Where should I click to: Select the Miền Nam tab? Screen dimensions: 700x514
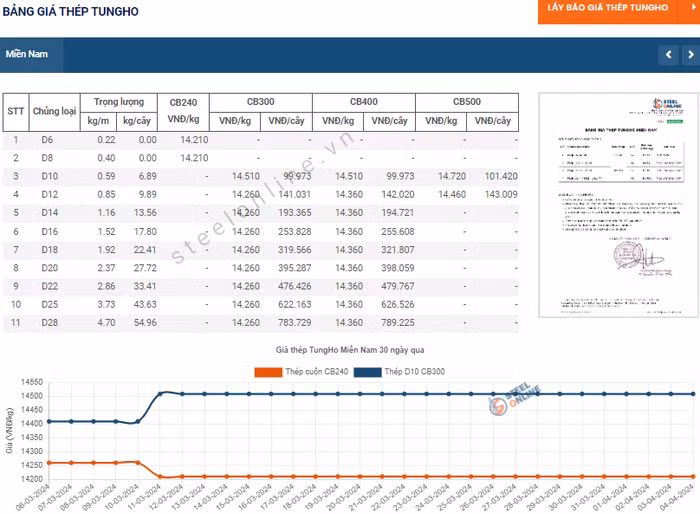tap(31, 54)
